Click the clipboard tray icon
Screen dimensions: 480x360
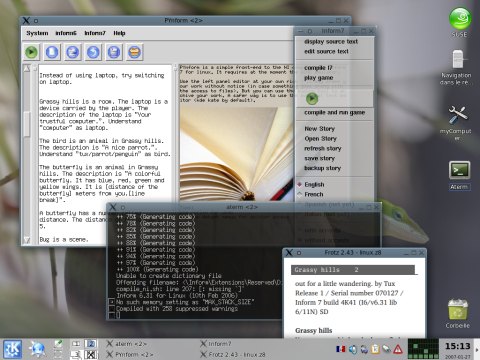pos(375,349)
